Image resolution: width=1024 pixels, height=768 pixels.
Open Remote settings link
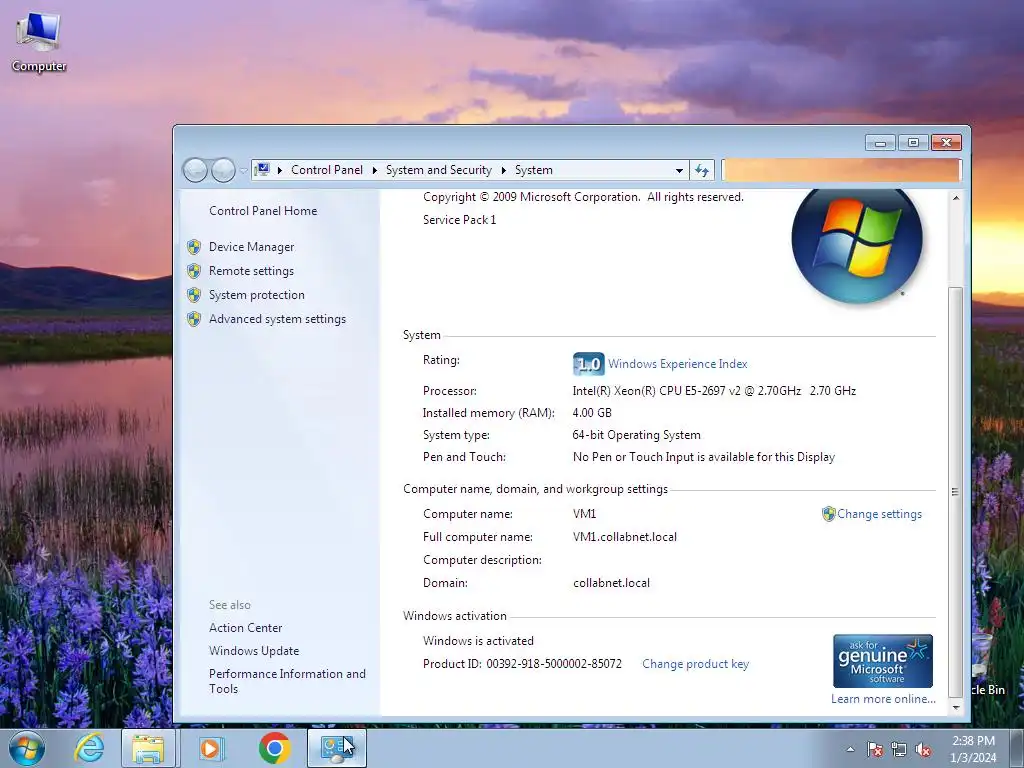click(251, 271)
